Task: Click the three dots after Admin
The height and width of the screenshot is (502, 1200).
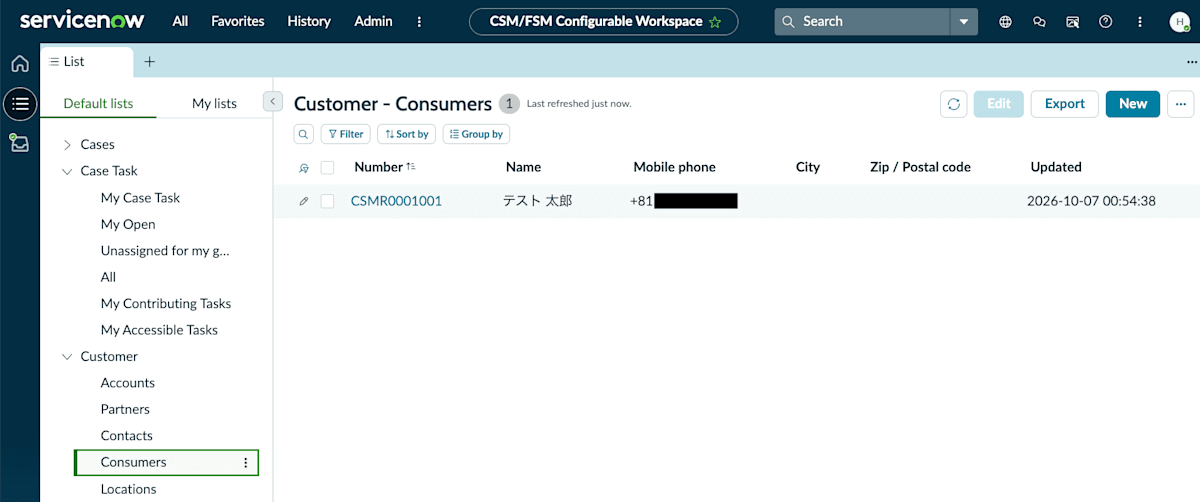Action: (419, 21)
